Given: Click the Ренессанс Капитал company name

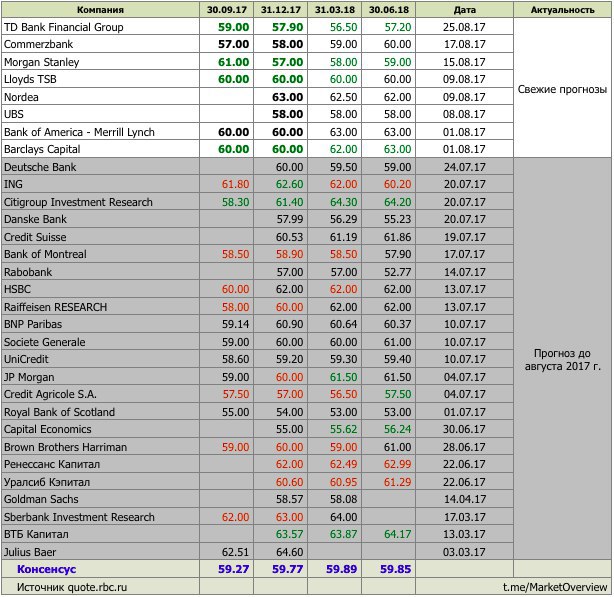Looking at the screenshot, I should coord(52,465).
